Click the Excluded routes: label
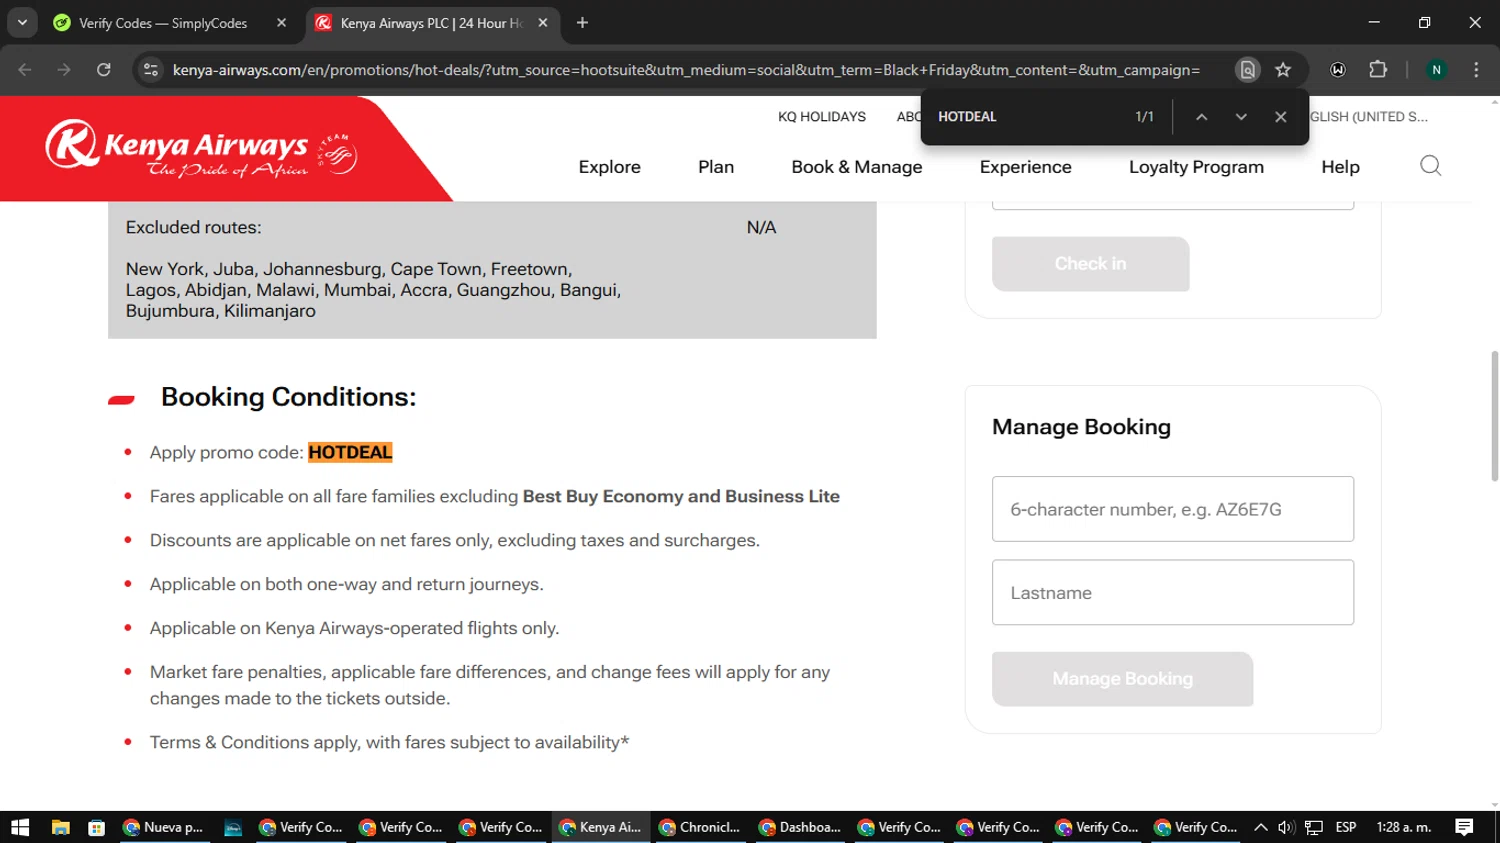Viewport: 1500px width, 843px height. click(193, 227)
